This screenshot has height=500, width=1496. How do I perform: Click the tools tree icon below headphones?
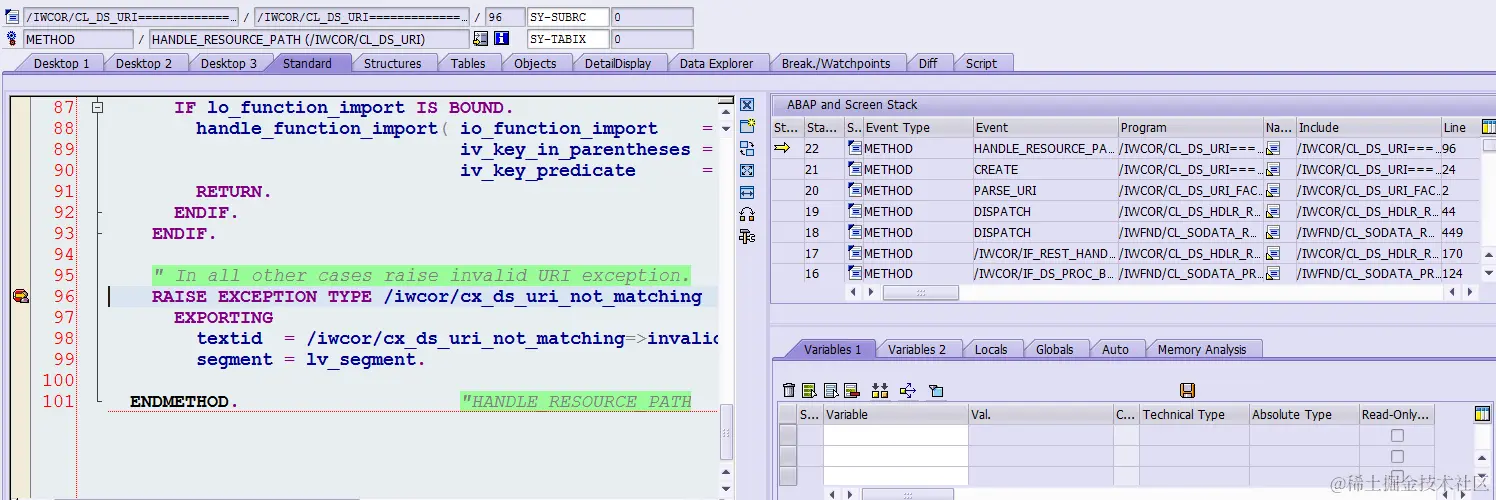coord(747,236)
